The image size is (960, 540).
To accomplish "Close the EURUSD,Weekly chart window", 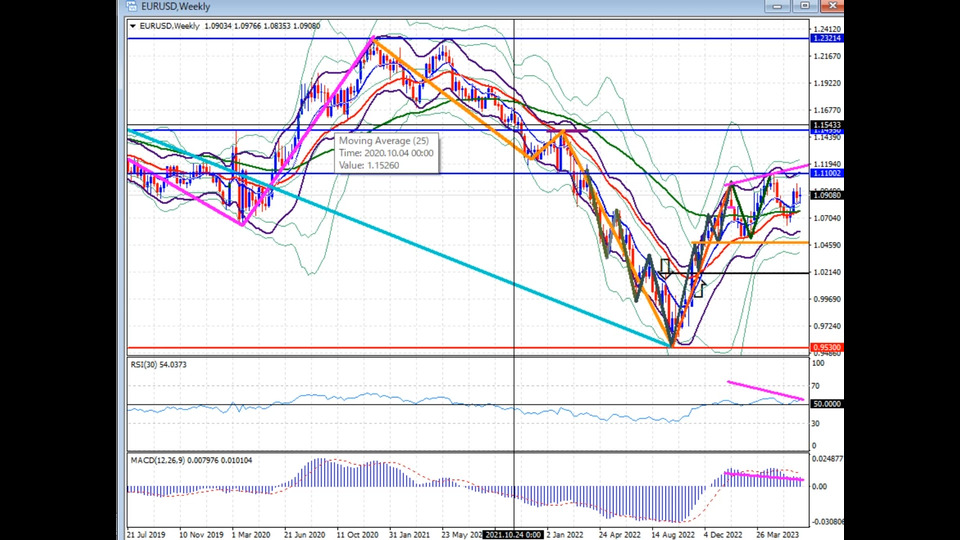I will tap(832, 6).
